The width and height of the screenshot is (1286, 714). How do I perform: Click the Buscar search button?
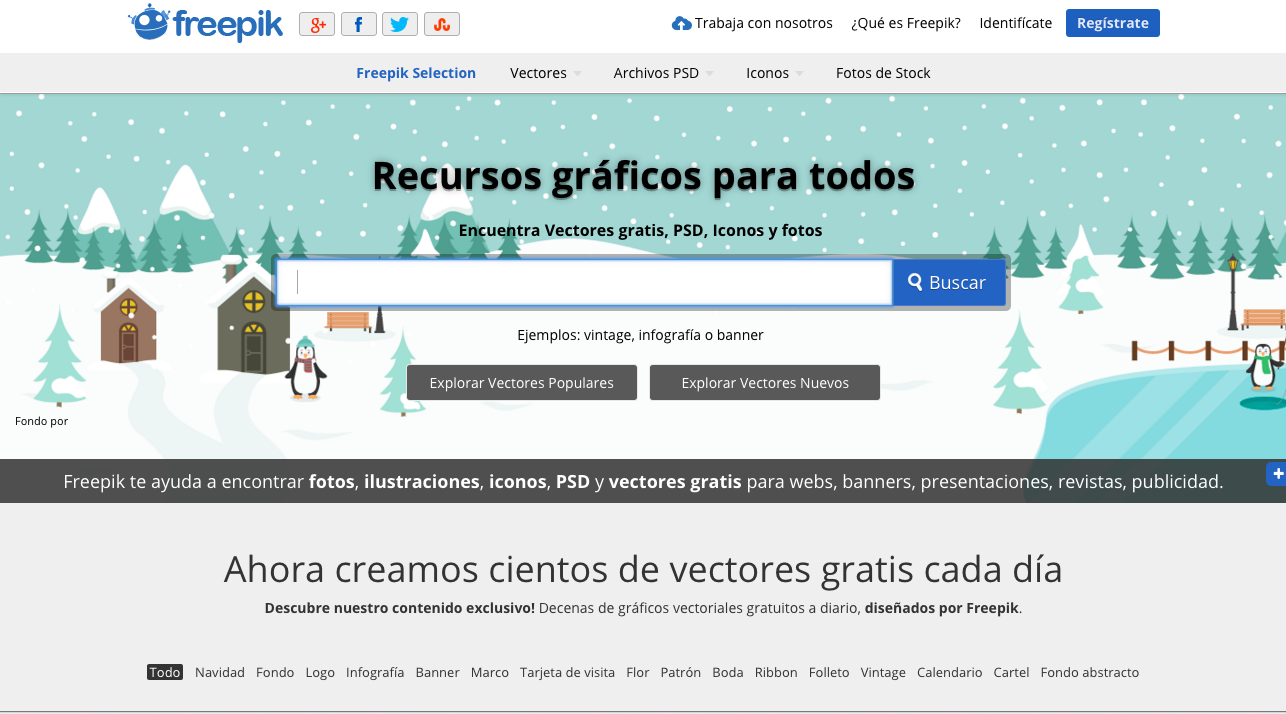coord(948,283)
